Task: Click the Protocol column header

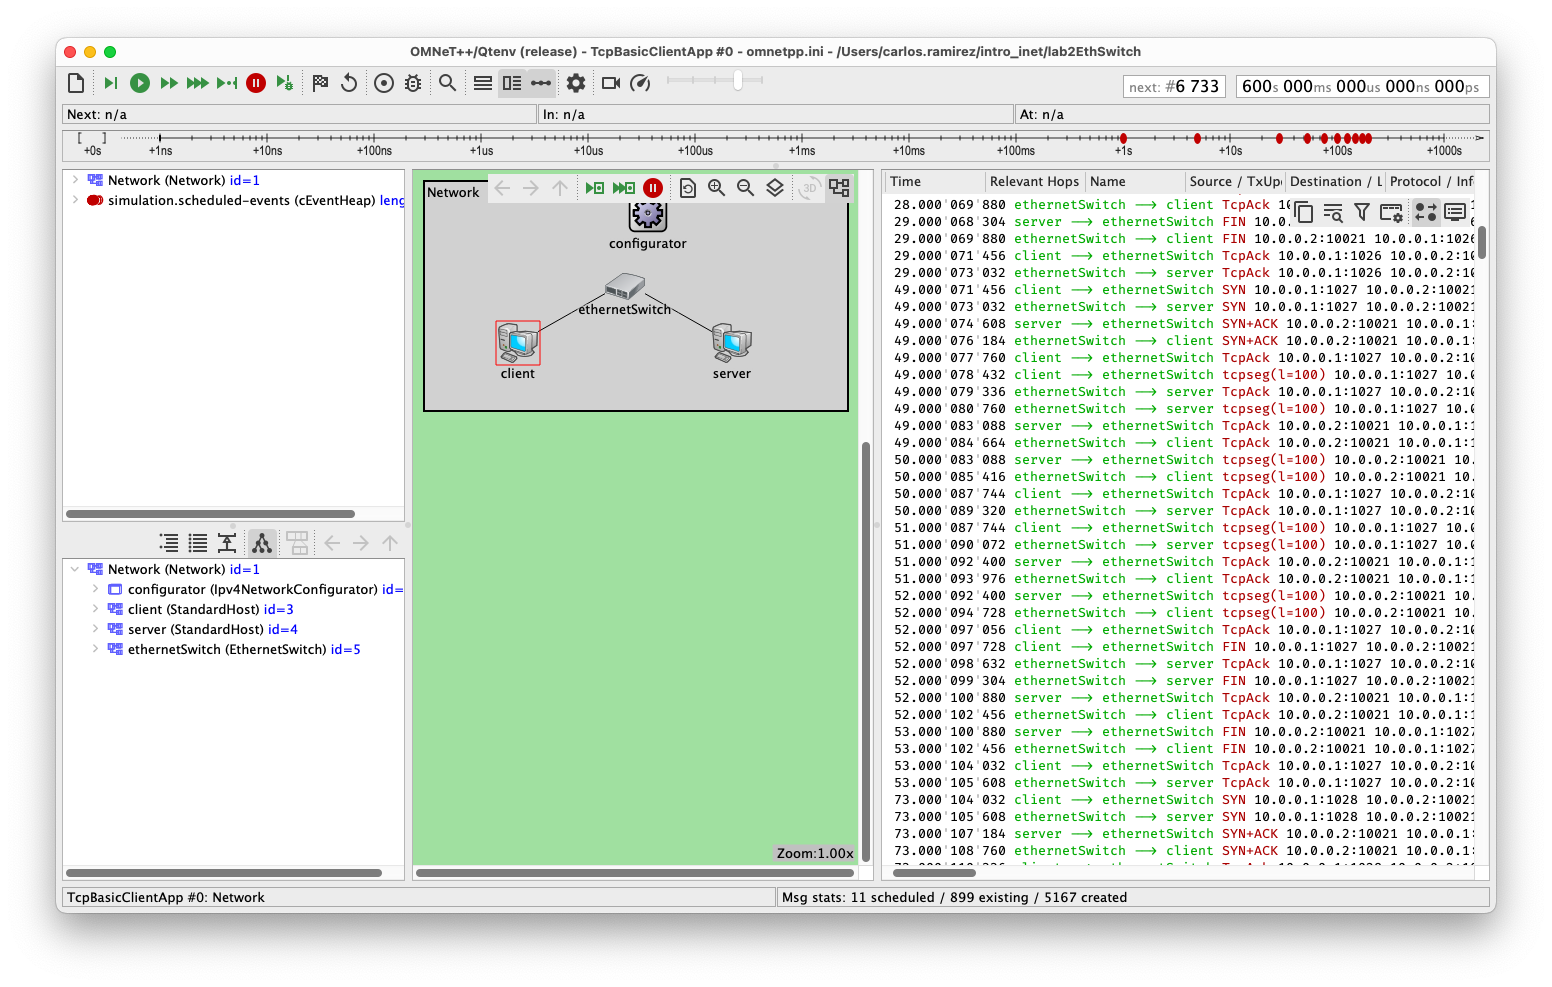Action: (x=1431, y=181)
